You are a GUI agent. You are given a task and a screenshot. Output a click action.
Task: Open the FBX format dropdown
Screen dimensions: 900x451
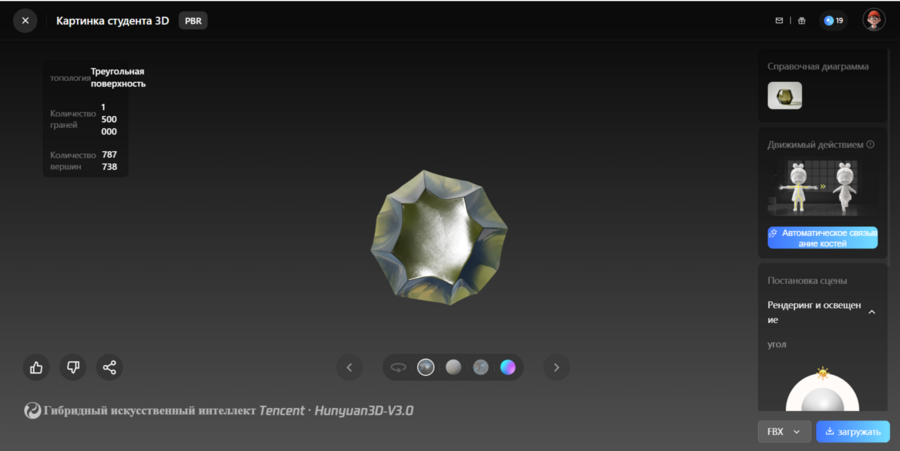(784, 431)
